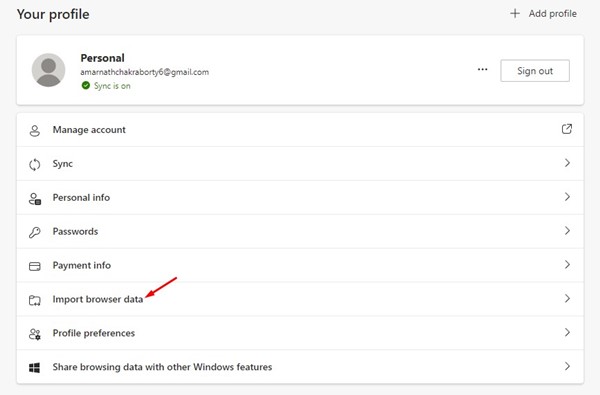
Task: Click the Sync circular arrows icon
Action: coord(34,165)
